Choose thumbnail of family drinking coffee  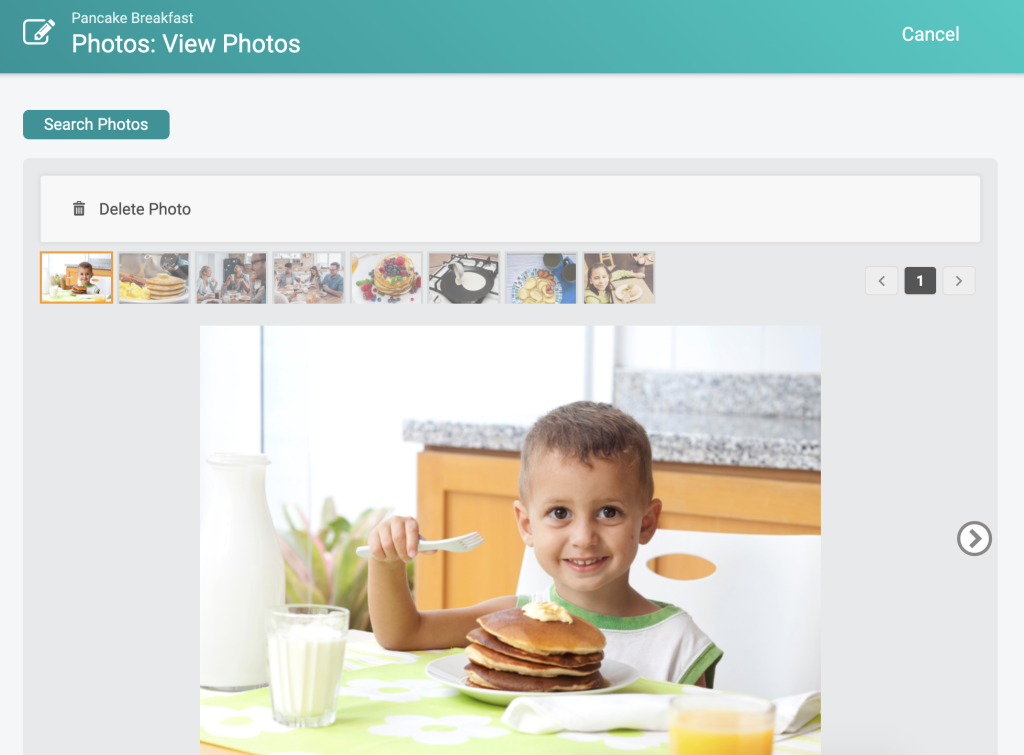click(231, 278)
